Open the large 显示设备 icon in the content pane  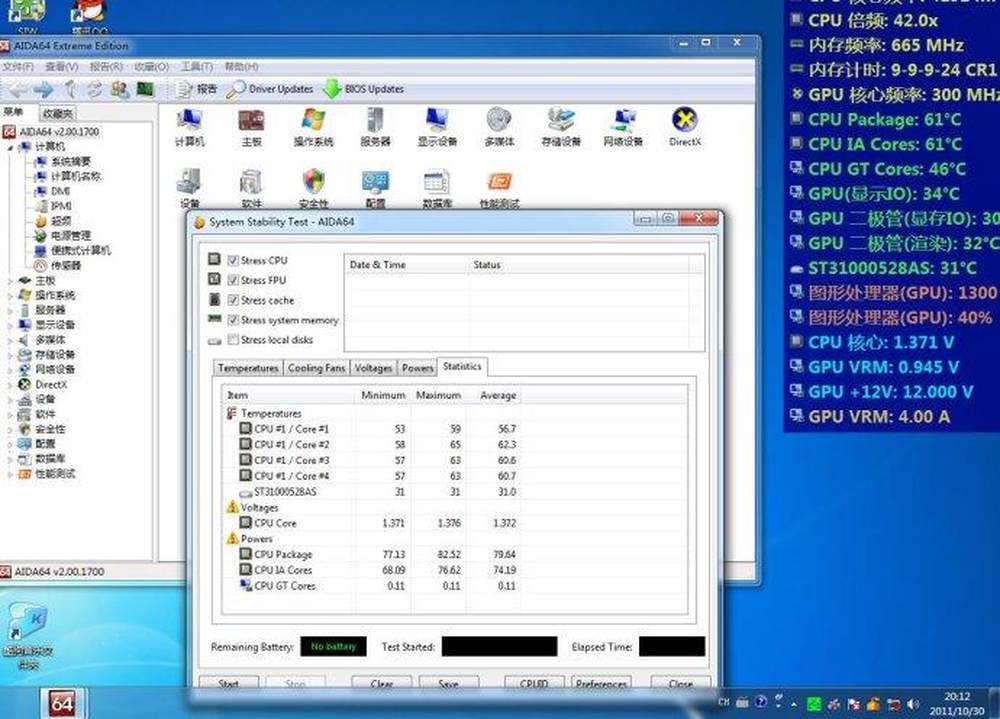[x=437, y=128]
